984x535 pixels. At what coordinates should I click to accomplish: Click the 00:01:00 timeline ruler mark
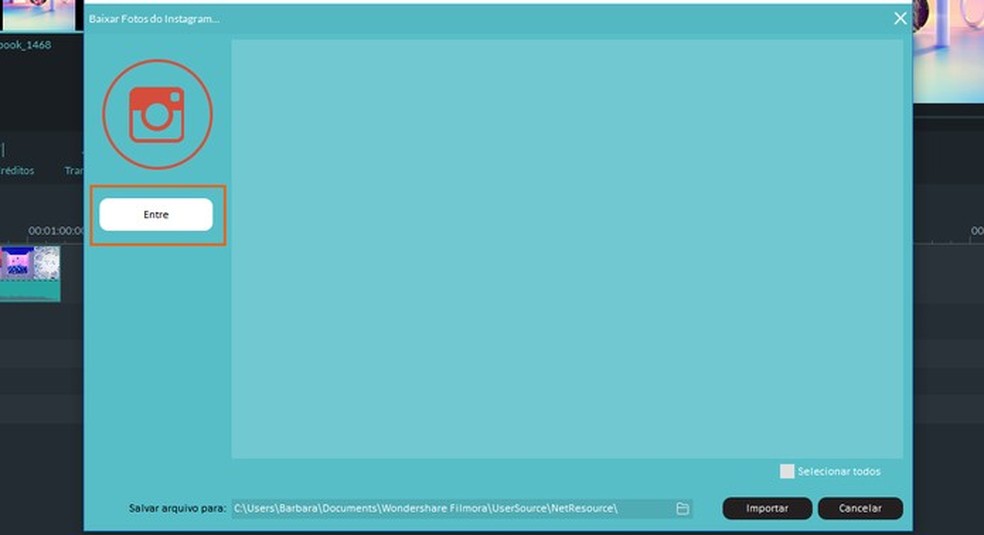[x=55, y=231]
